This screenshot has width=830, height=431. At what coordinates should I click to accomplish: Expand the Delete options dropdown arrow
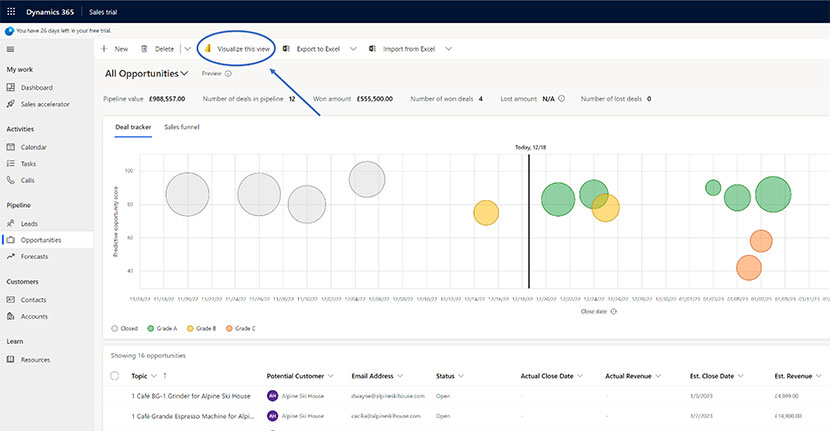click(x=187, y=49)
